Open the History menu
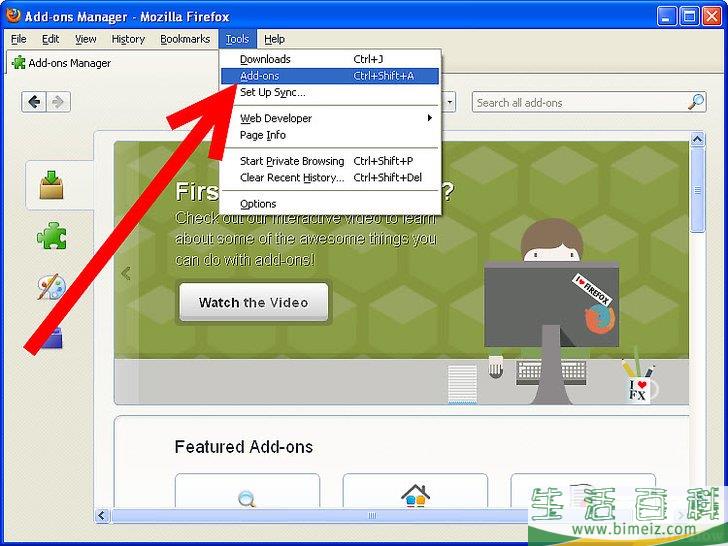The height and width of the screenshot is (546, 728). click(128, 39)
